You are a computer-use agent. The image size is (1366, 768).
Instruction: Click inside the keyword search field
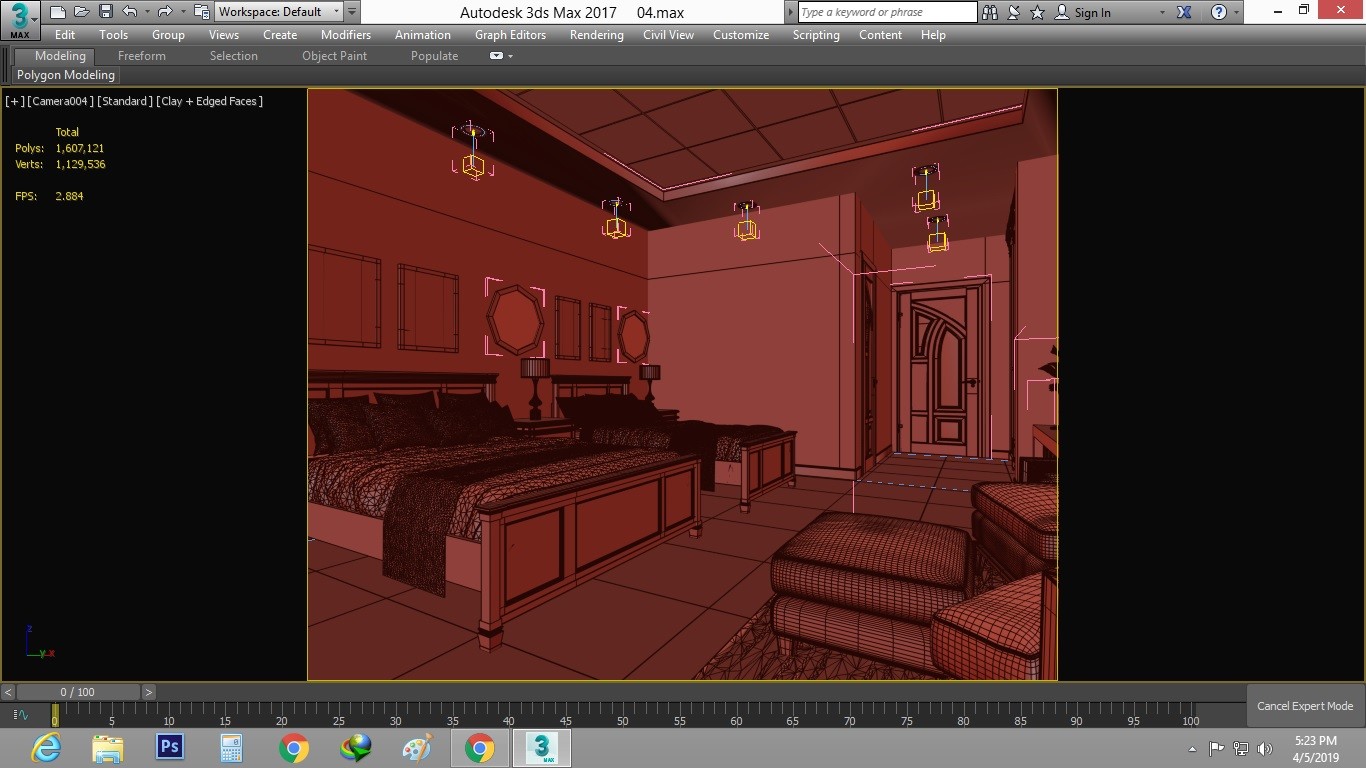(x=885, y=12)
